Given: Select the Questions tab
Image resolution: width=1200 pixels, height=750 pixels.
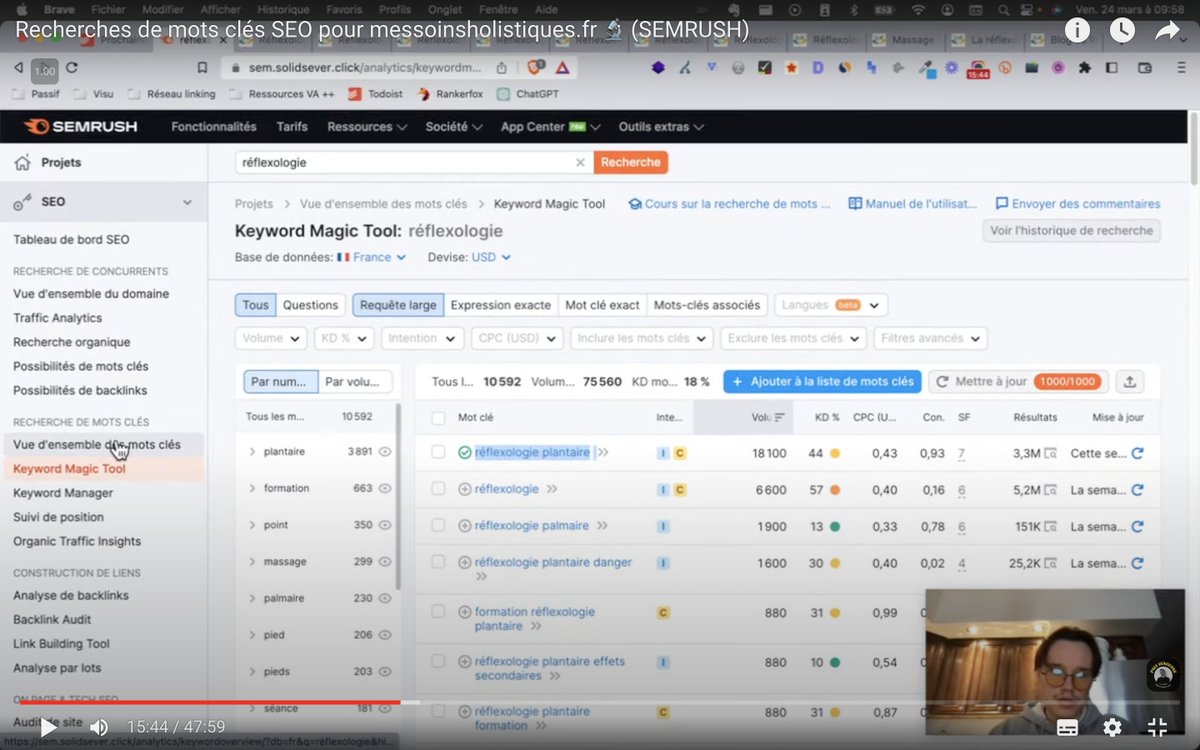Looking at the screenshot, I should pos(310,305).
